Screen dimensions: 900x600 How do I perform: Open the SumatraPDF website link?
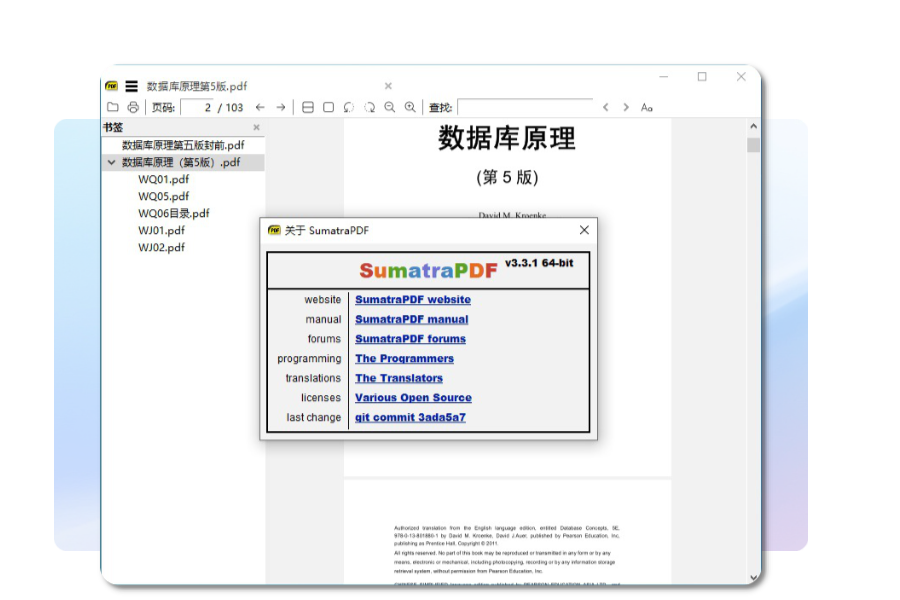pos(413,300)
